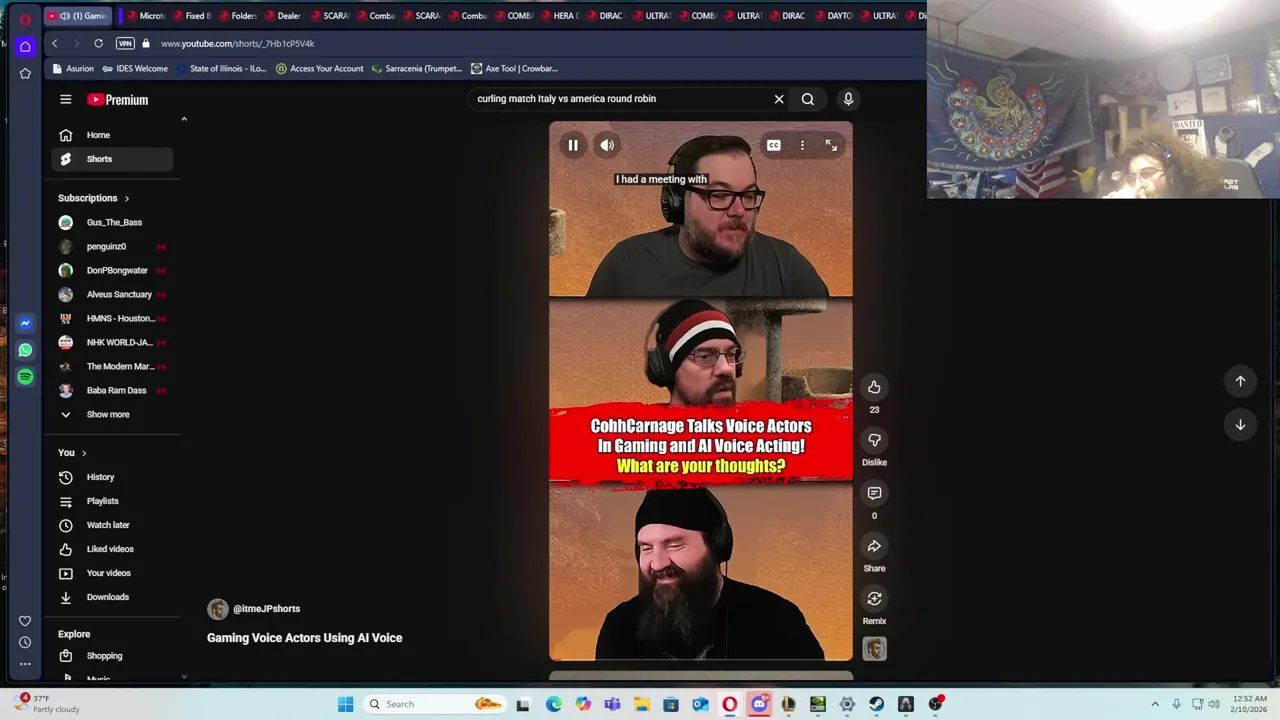
Task: Expand the You section chevron
Action: (x=84, y=453)
